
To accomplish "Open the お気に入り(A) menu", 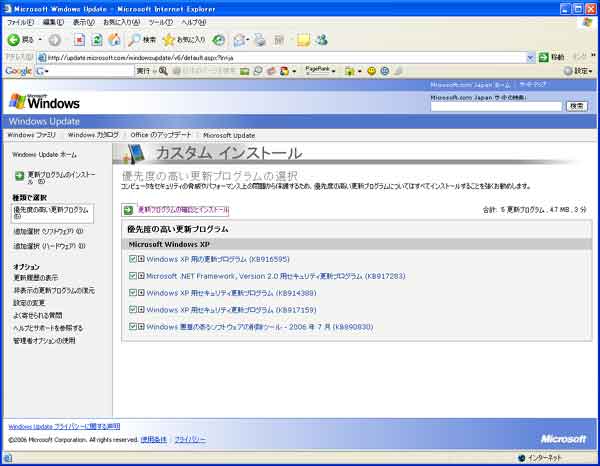I will (122, 23).
